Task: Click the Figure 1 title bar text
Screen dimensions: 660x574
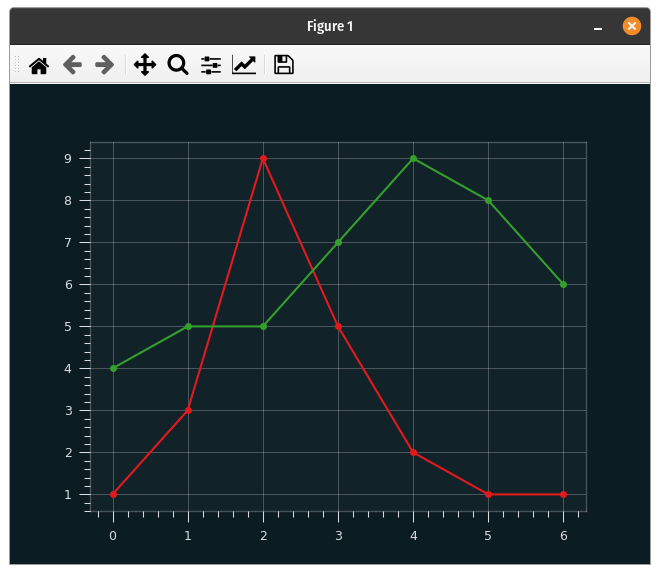Action: pos(330,27)
